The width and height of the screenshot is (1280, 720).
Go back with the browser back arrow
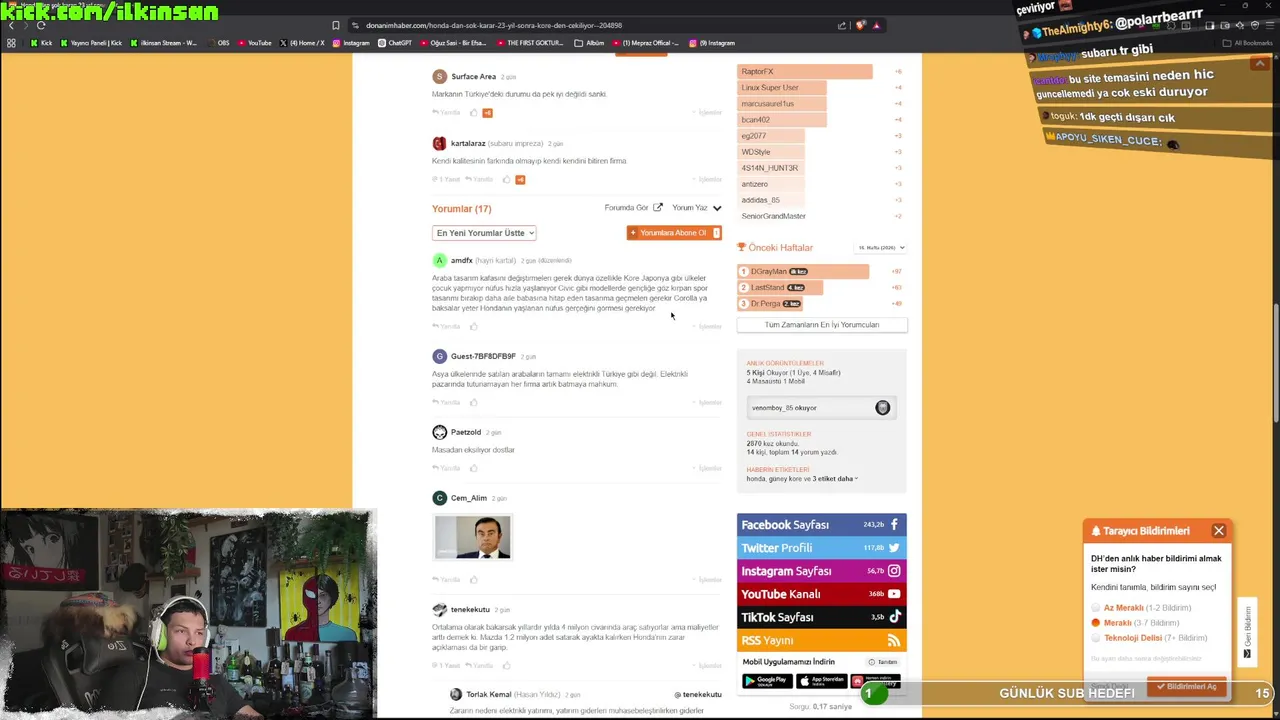[x=11, y=25]
